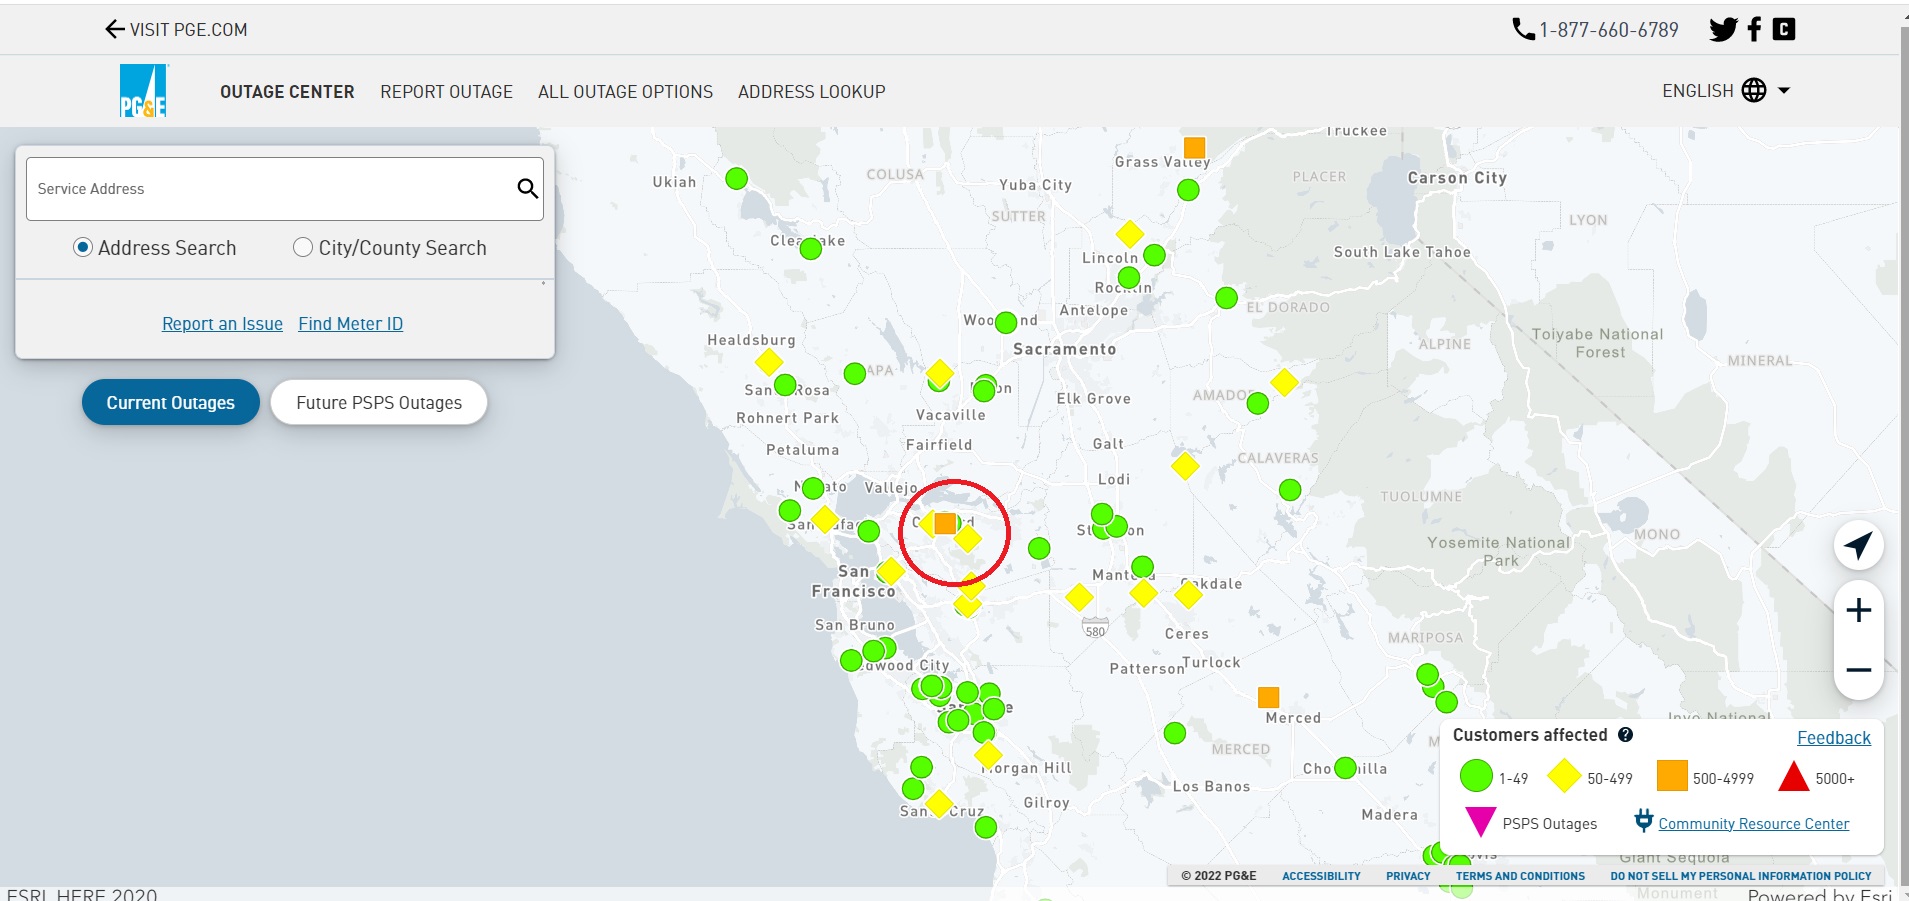The image size is (1909, 901).
Task: Click the phone icon in the header
Action: pyautogui.click(x=1523, y=29)
